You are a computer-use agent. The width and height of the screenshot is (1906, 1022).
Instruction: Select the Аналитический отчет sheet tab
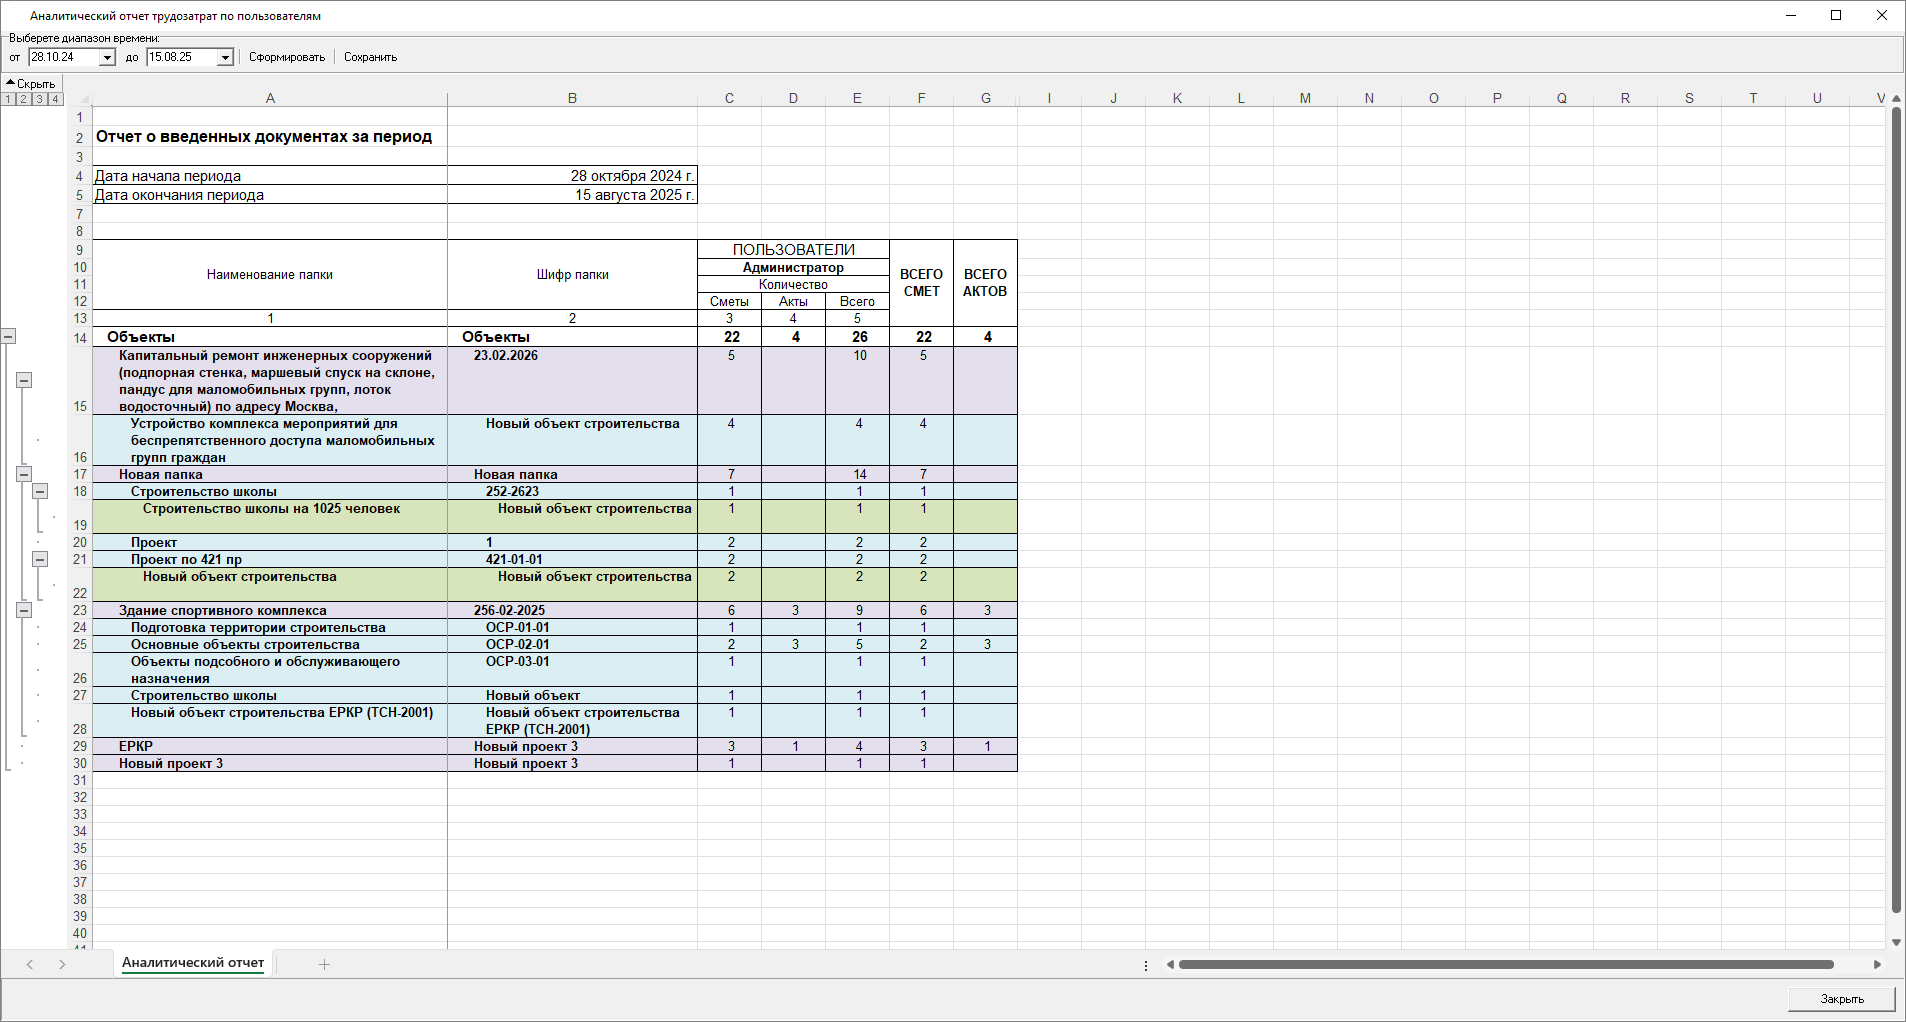pos(193,963)
